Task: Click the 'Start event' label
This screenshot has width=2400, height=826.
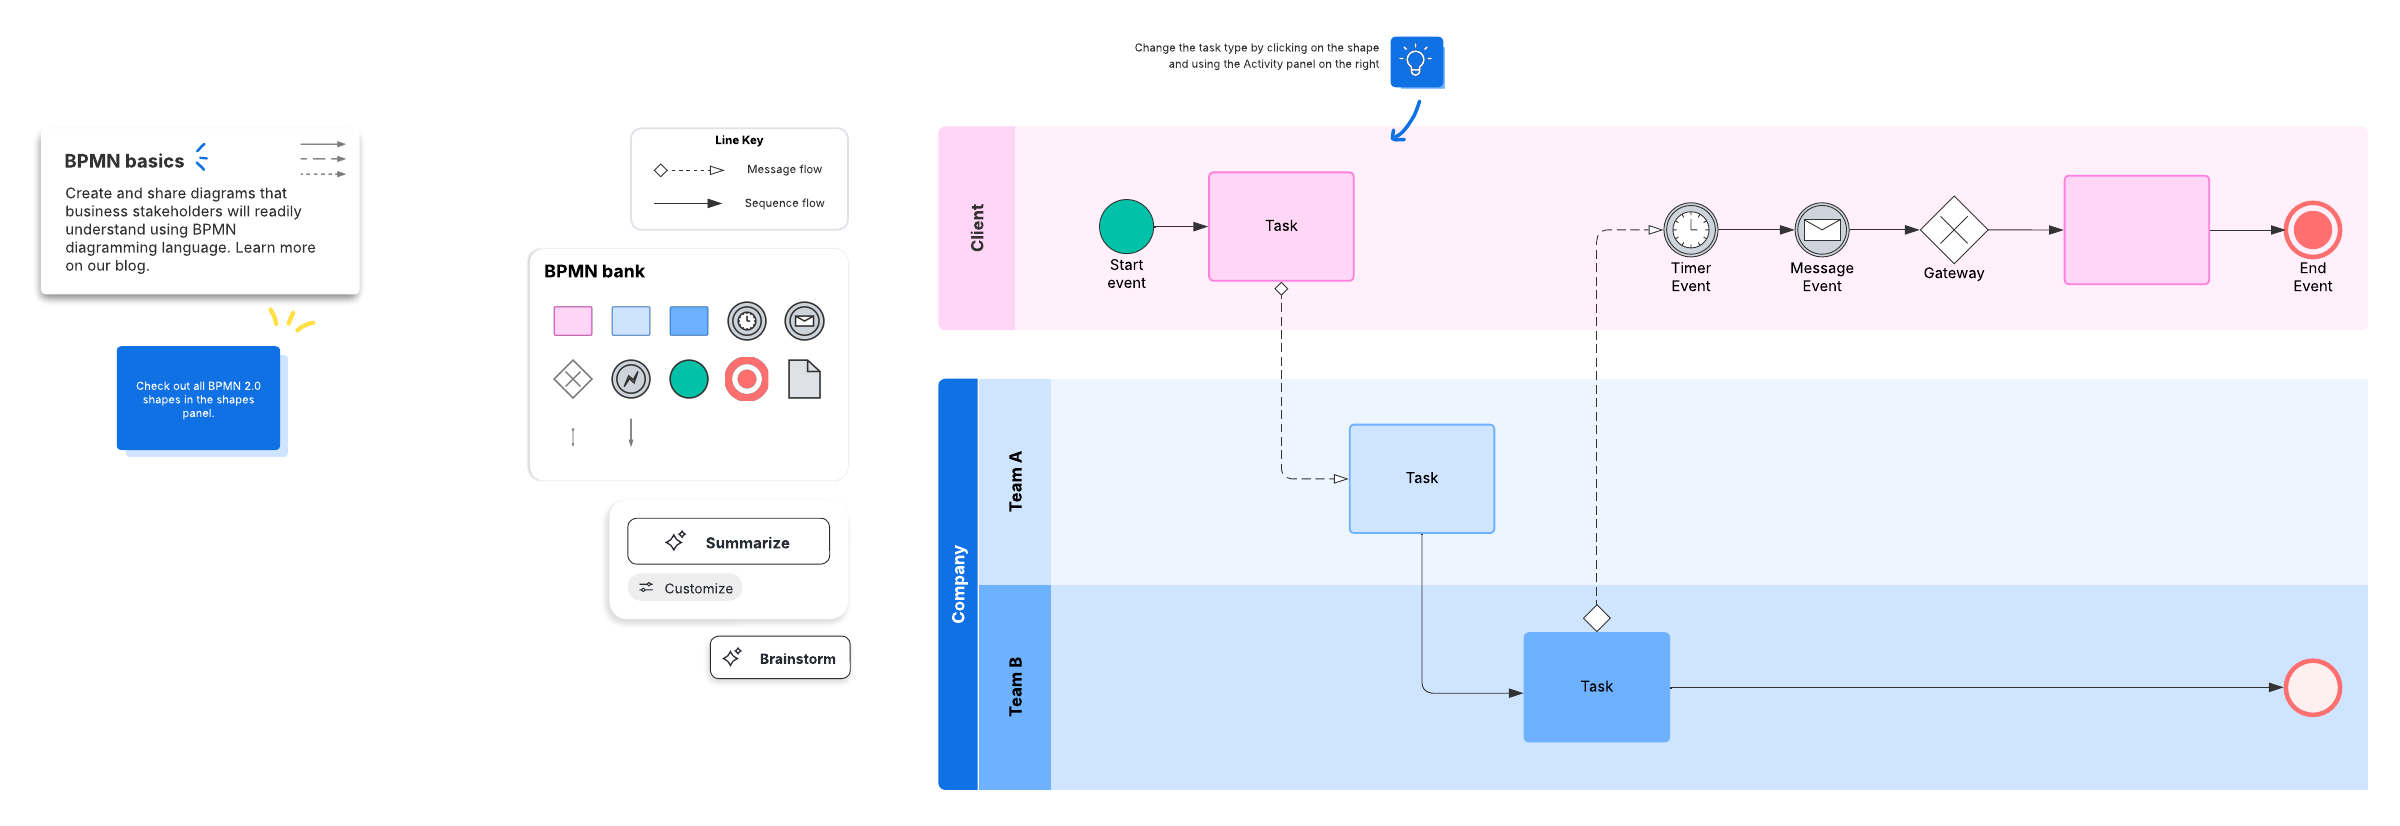Action: pyautogui.click(x=1126, y=274)
